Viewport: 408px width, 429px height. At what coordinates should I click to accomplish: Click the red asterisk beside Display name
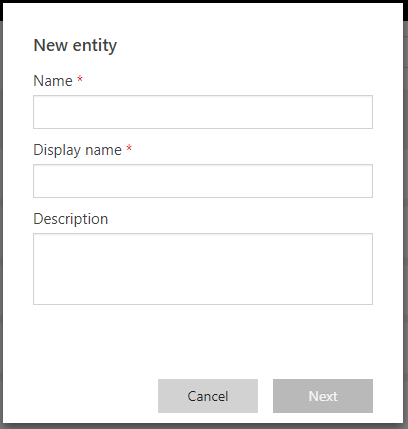click(x=129, y=148)
